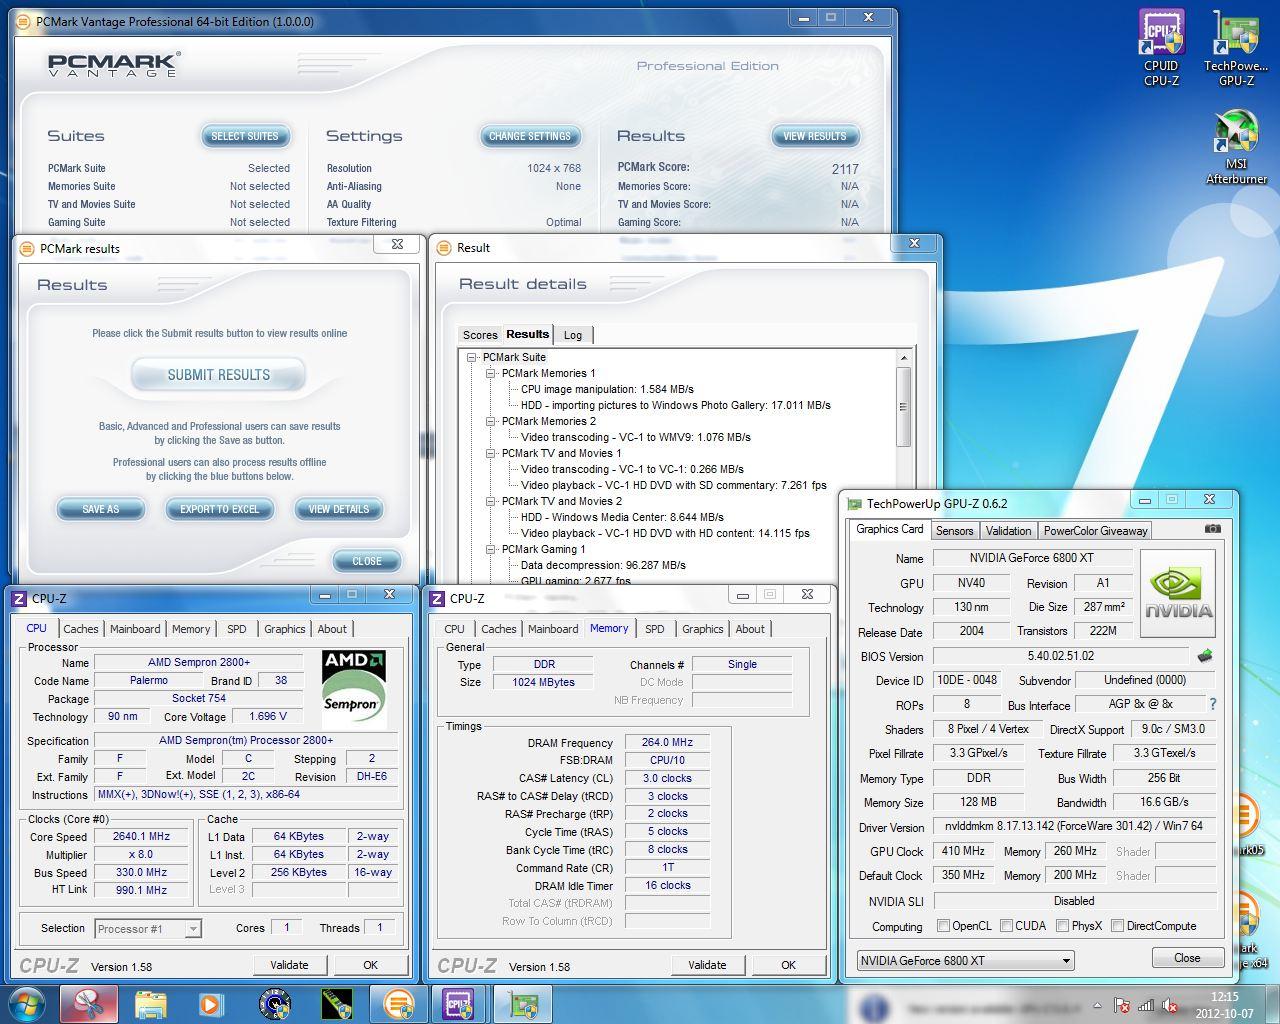Click the VIEW RESULTS button
This screenshot has width=1280, height=1024.
point(814,136)
